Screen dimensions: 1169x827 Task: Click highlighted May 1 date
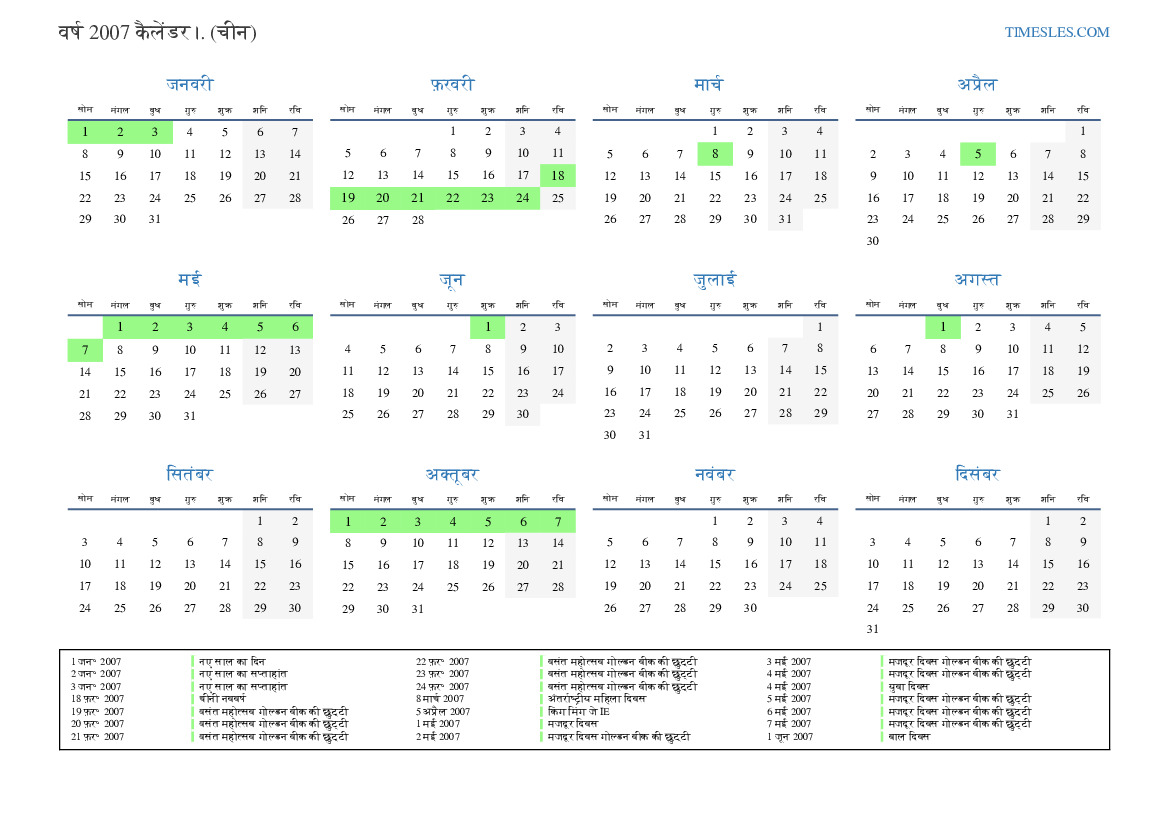pos(120,327)
